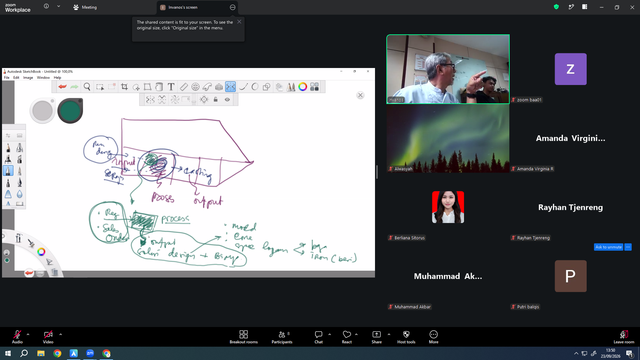Viewport: 640px width, 360px height.
Task: Open audio options arrow beside Audio
Action: tap(28, 334)
